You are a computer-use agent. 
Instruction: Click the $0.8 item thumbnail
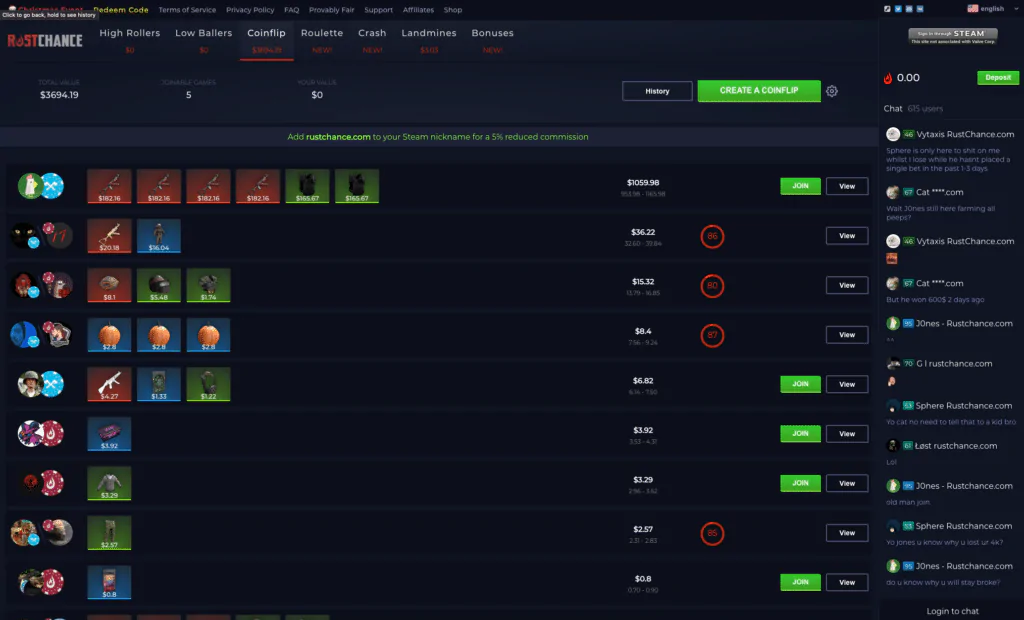tap(109, 582)
